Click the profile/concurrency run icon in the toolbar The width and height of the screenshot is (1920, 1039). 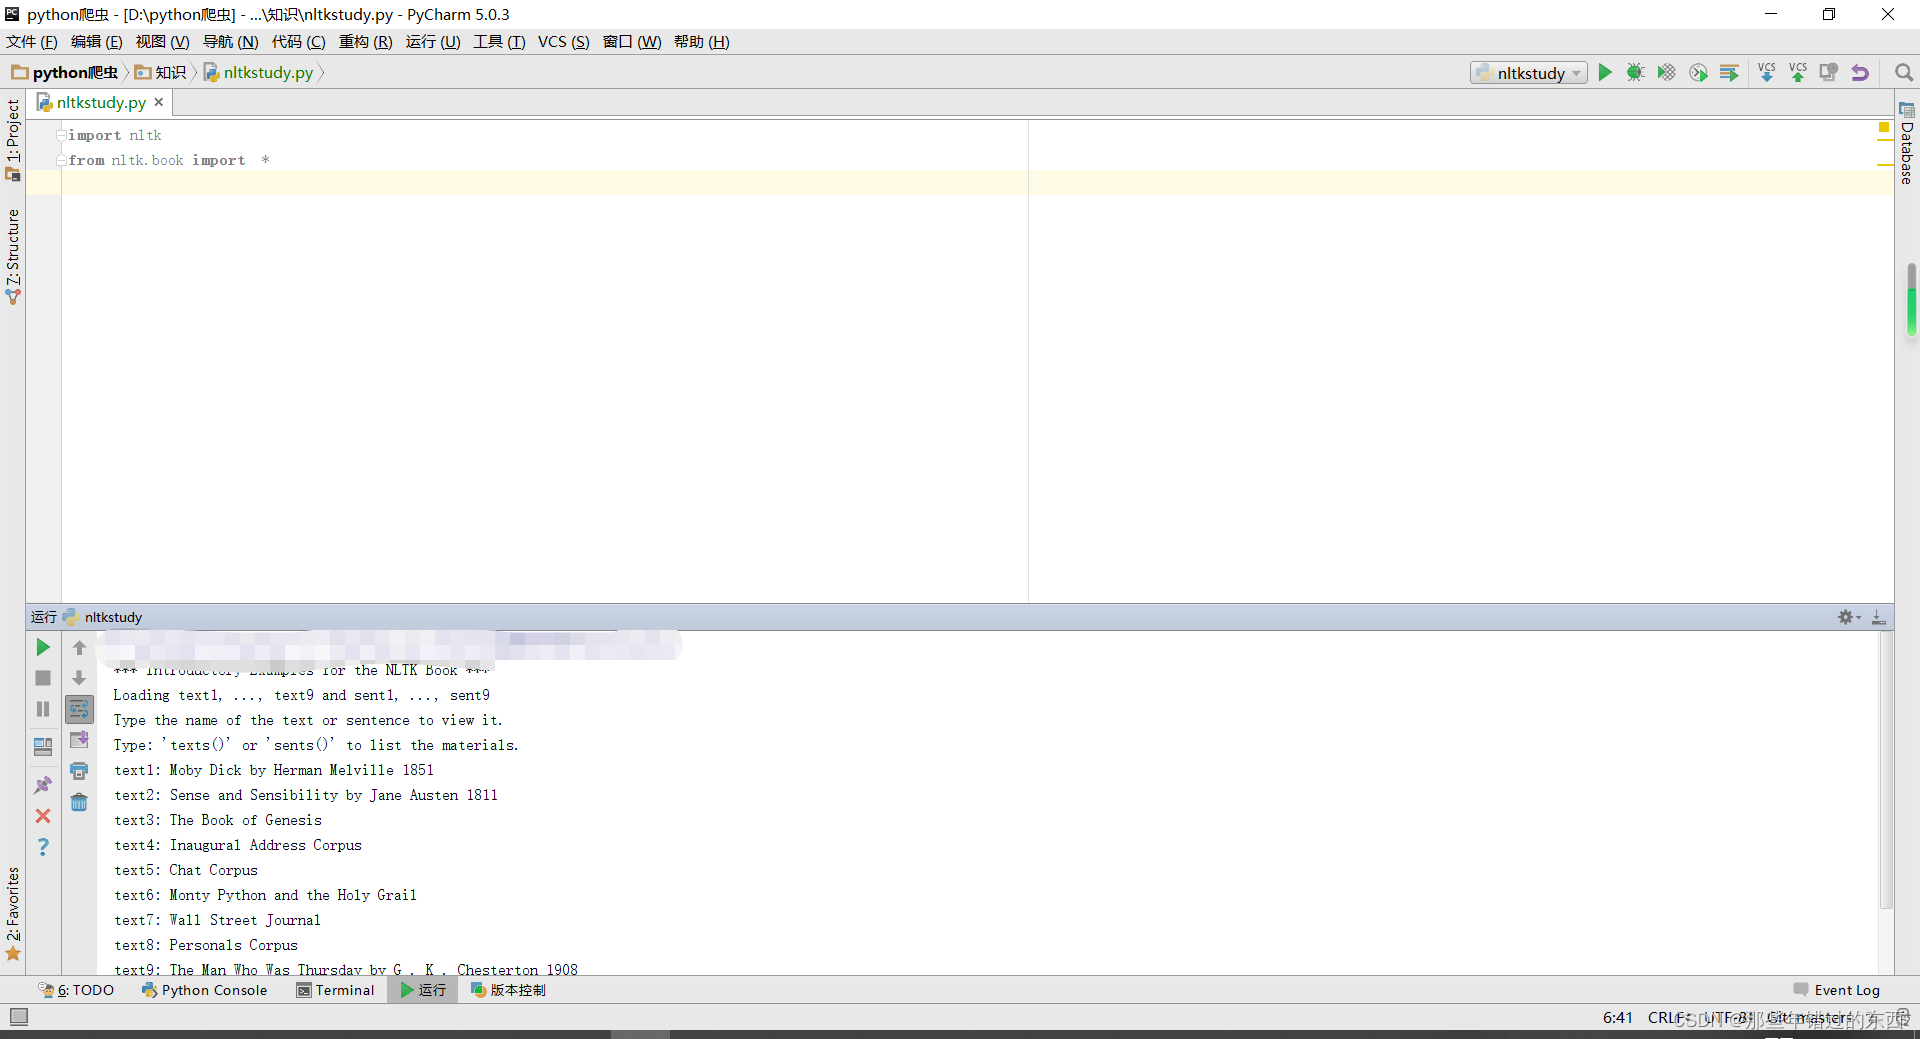pyautogui.click(x=1698, y=73)
